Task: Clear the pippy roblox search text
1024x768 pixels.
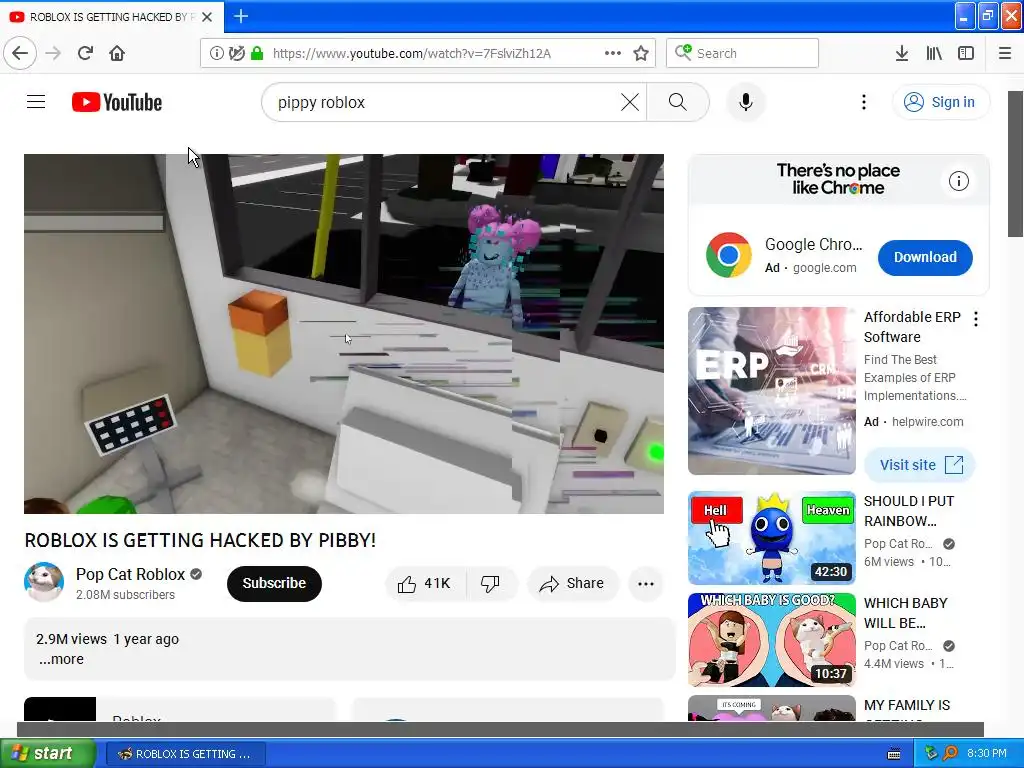Action: tap(630, 102)
